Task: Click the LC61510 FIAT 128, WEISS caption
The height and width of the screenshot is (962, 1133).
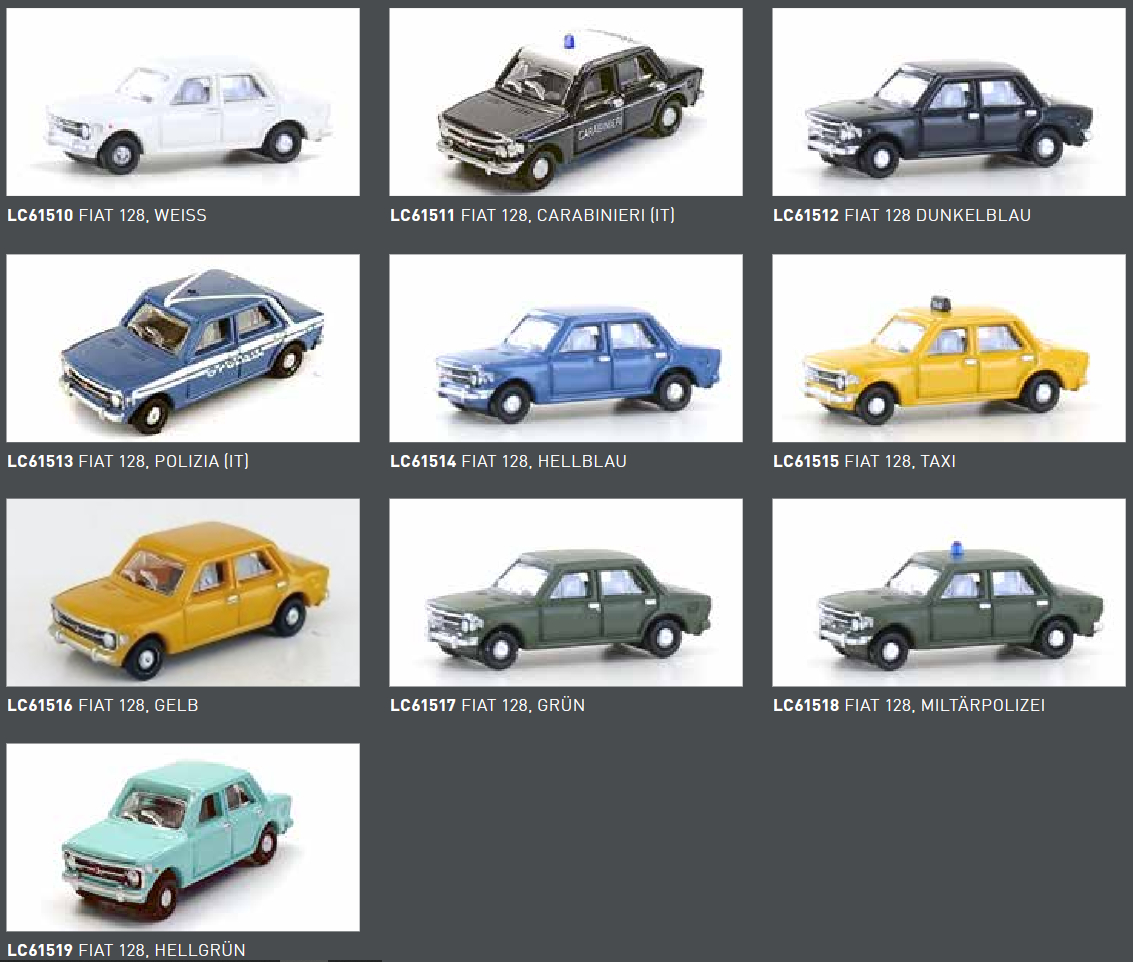Action: pos(107,215)
